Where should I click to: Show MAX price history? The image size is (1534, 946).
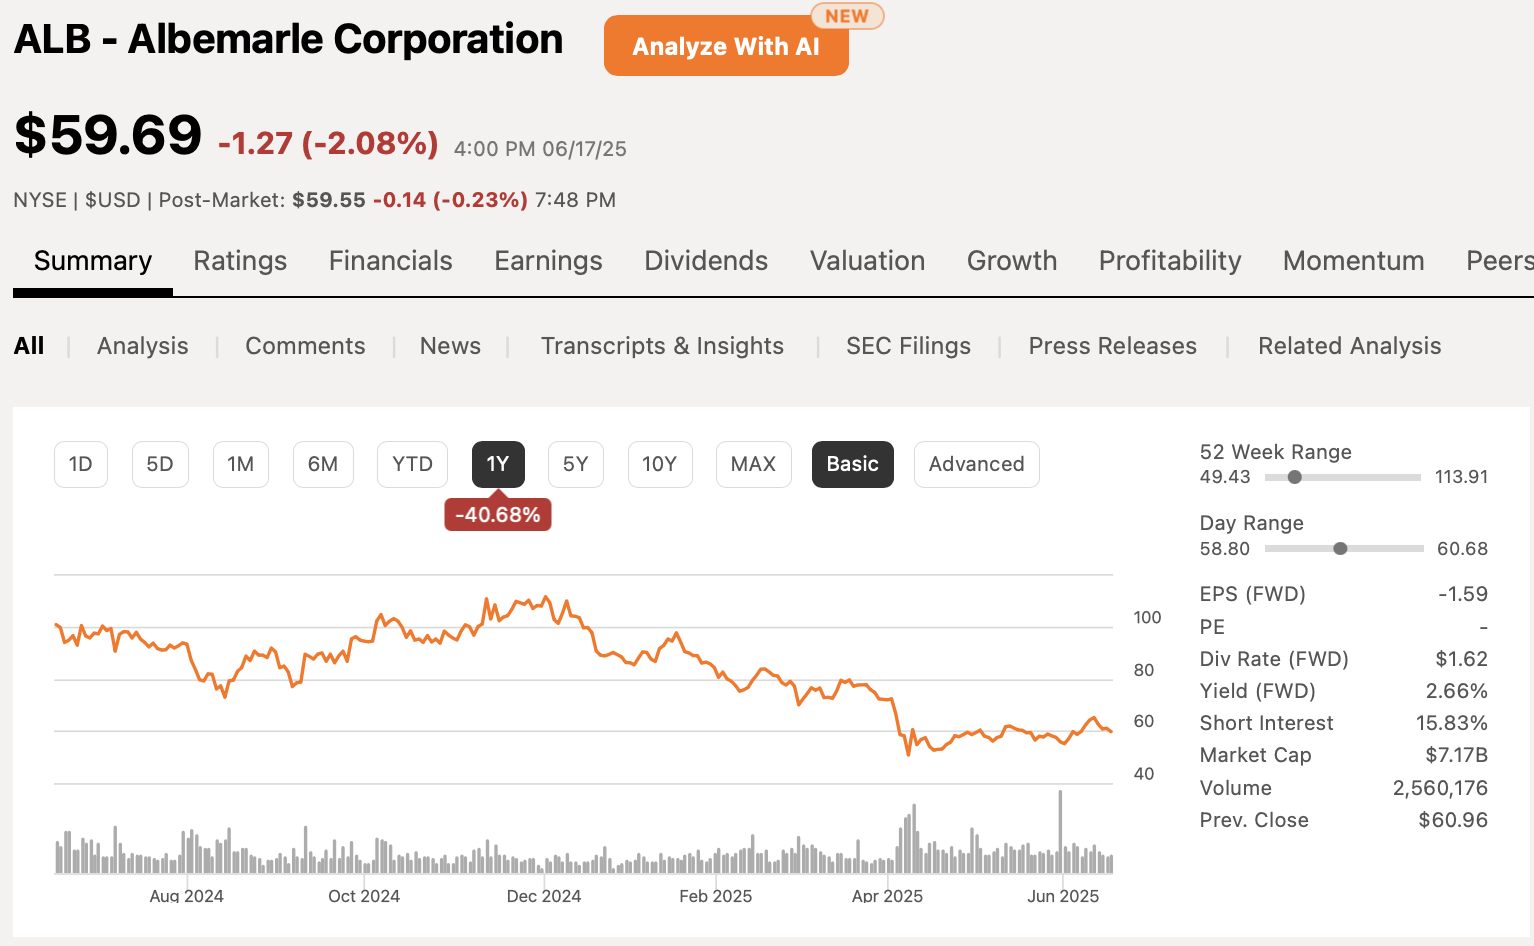point(753,464)
